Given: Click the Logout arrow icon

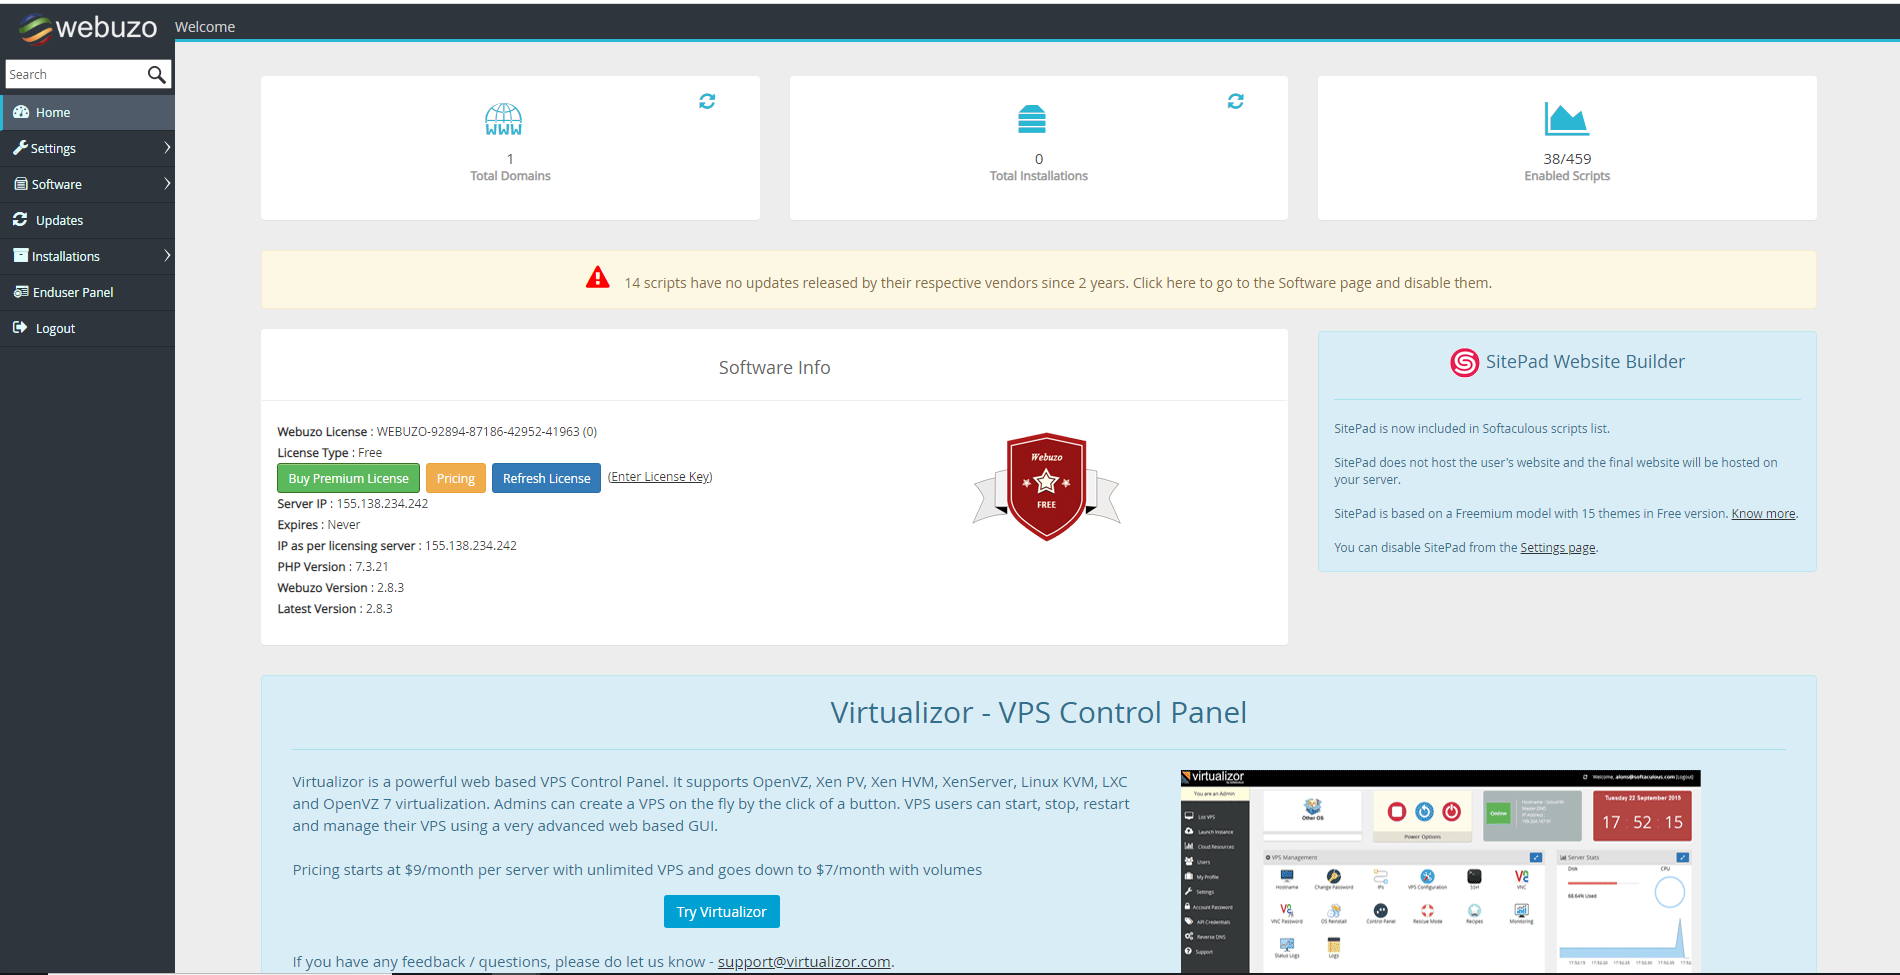Looking at the screenshot, I should [20, 327].
